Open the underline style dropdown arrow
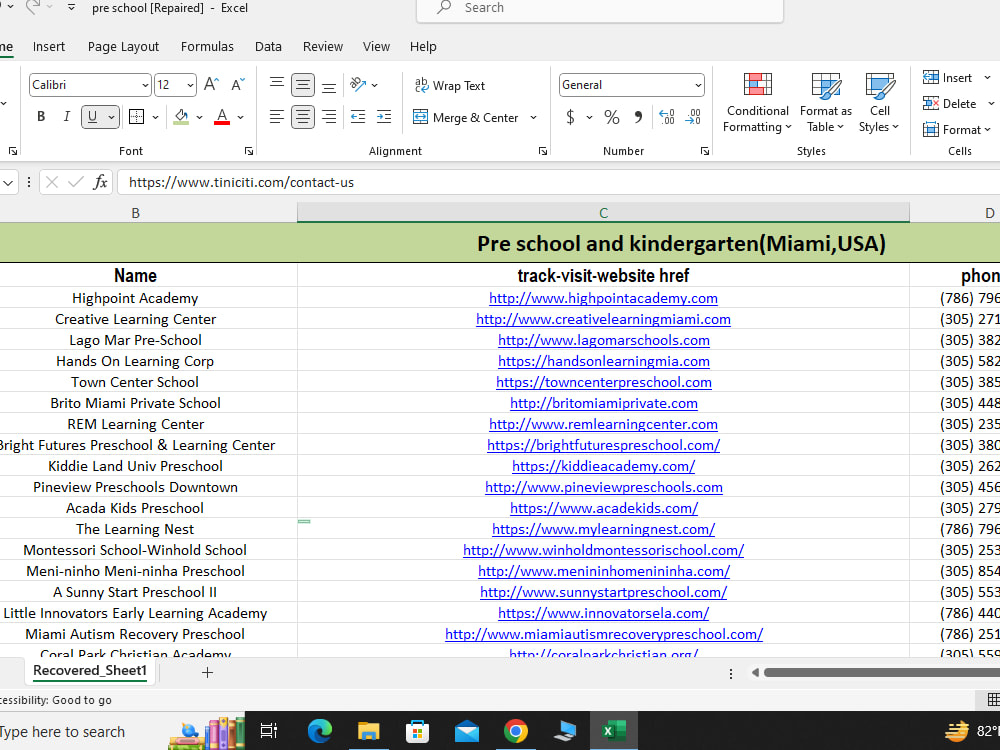The image size is (1000, 750). coord(112,117)
